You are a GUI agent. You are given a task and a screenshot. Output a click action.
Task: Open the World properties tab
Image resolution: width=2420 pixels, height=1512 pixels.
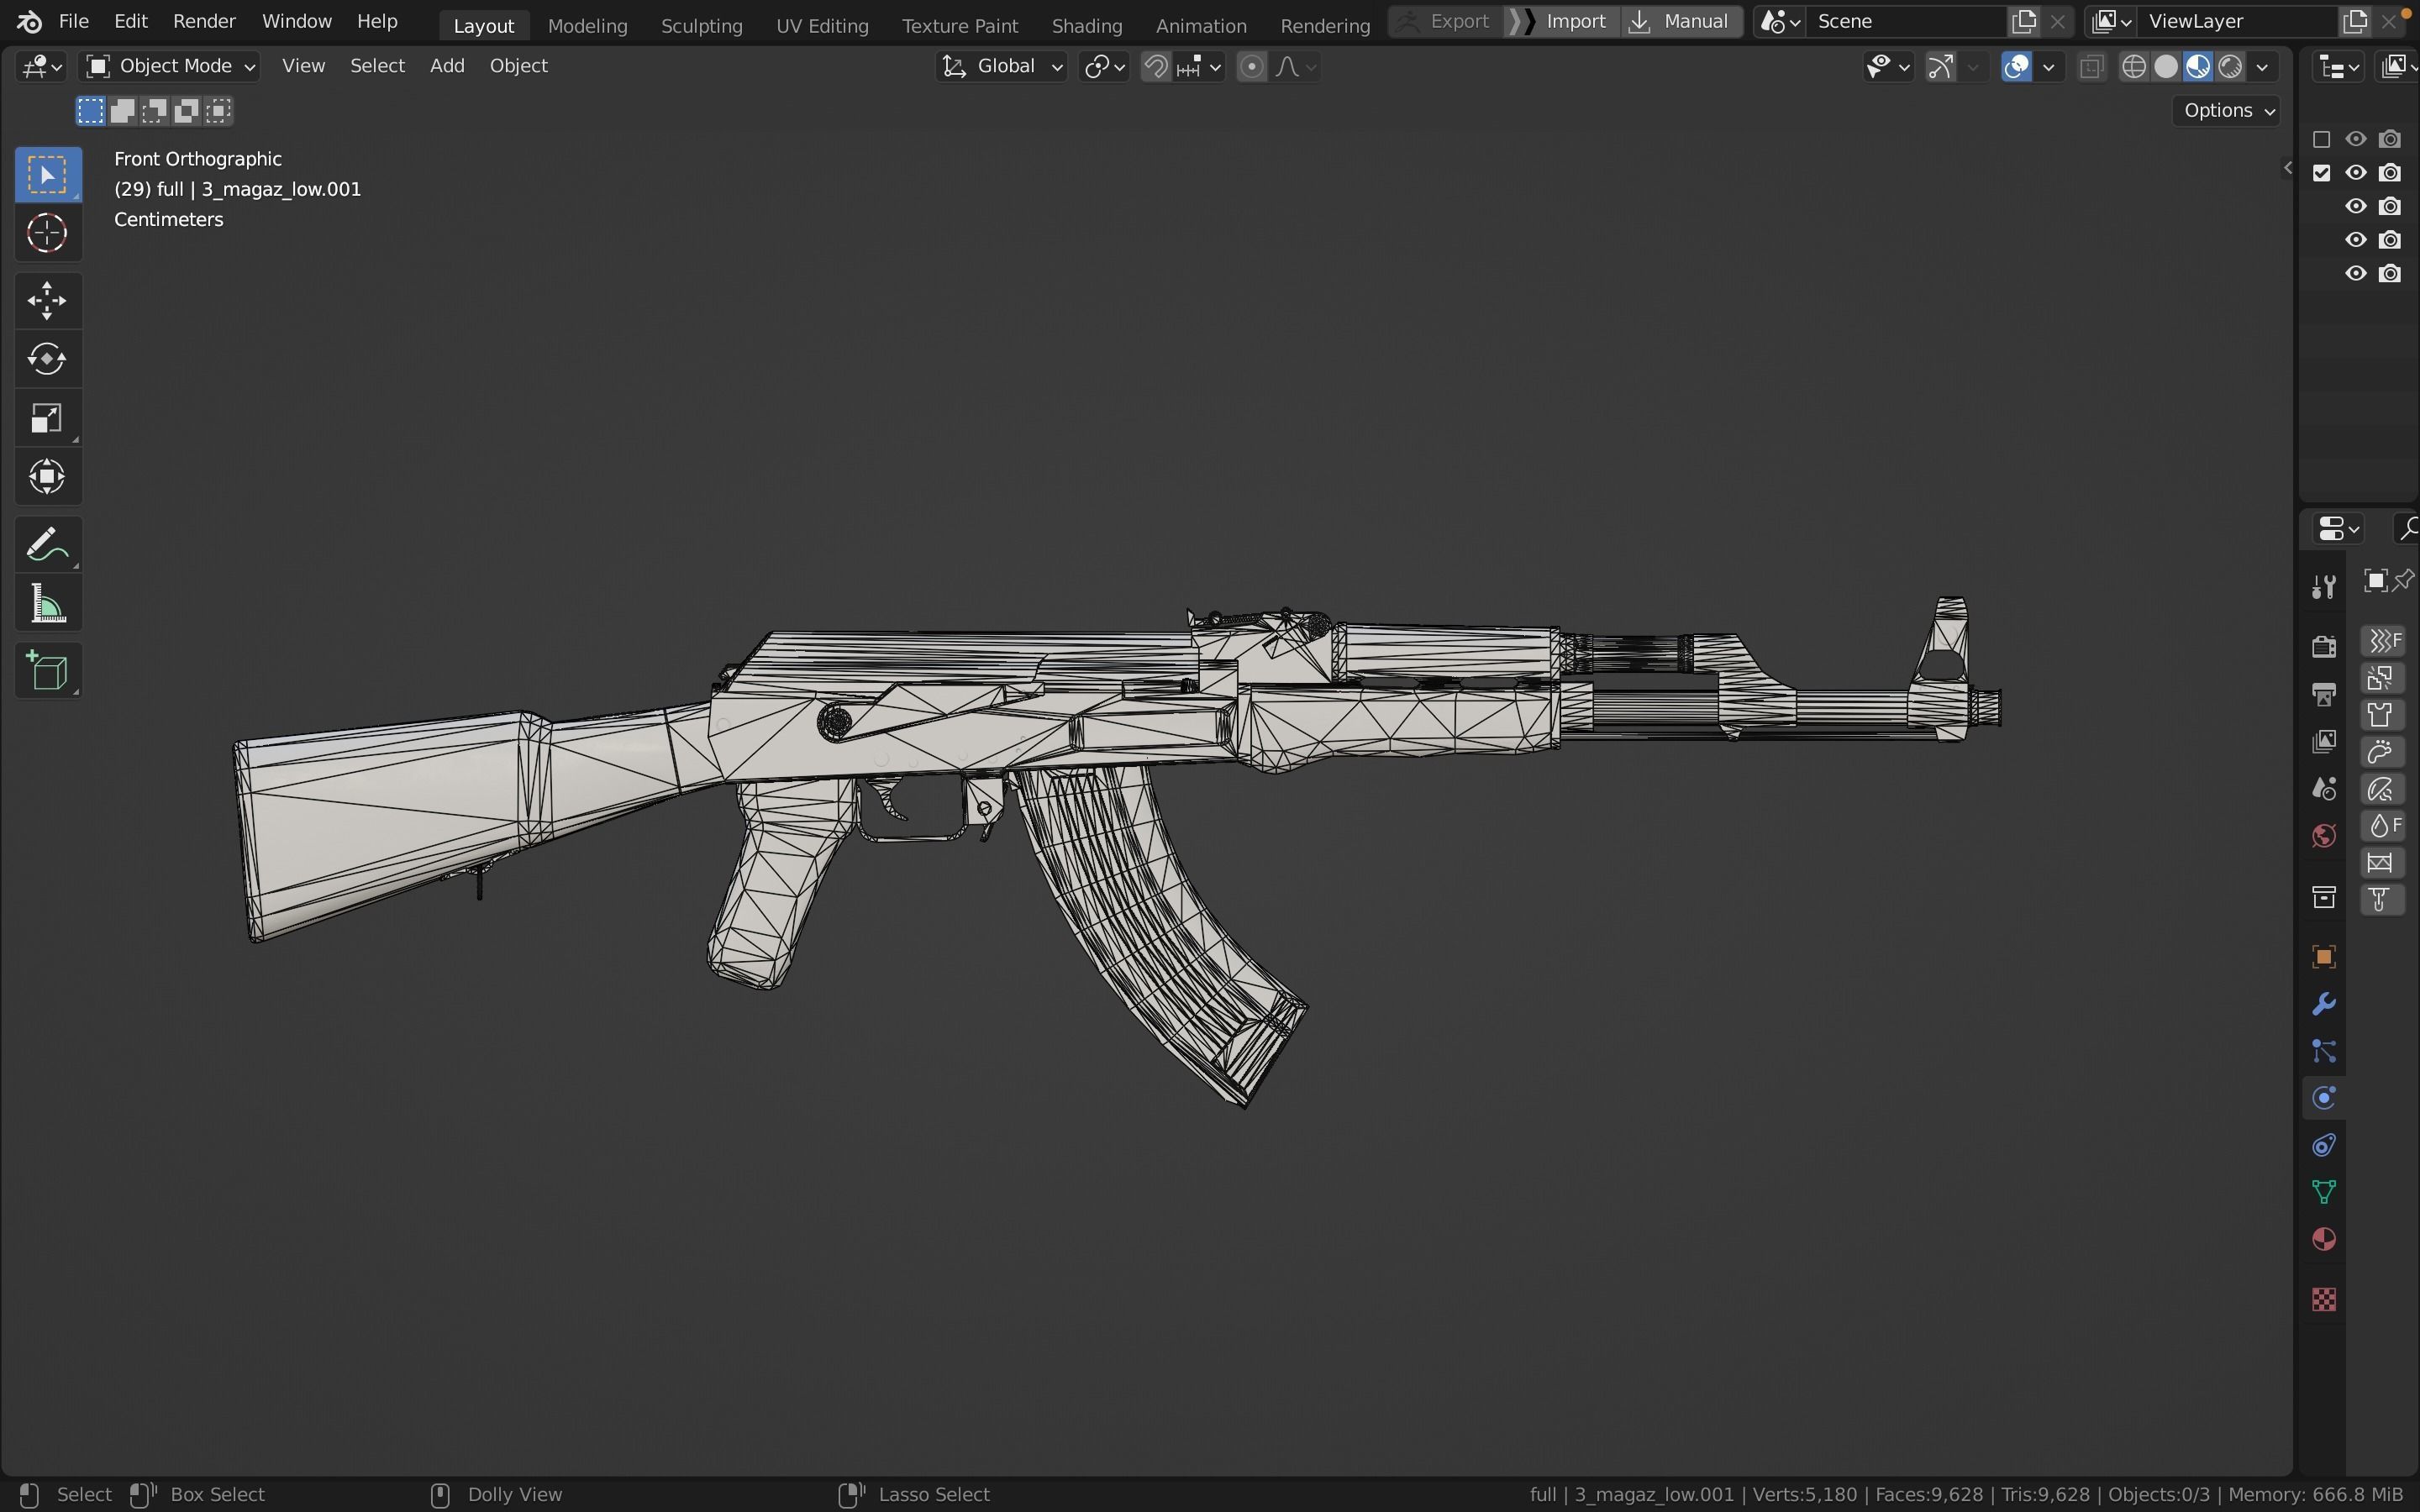click(x=2324, y=836)
